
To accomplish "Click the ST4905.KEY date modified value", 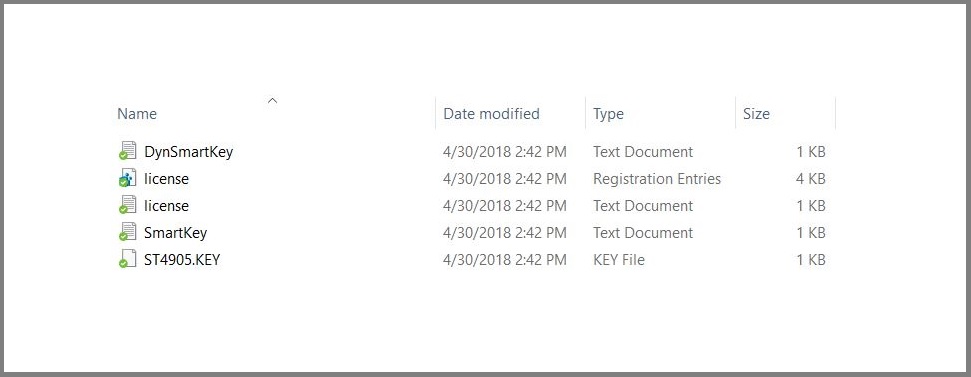I will pyautogui.click(x=505, y=260).
